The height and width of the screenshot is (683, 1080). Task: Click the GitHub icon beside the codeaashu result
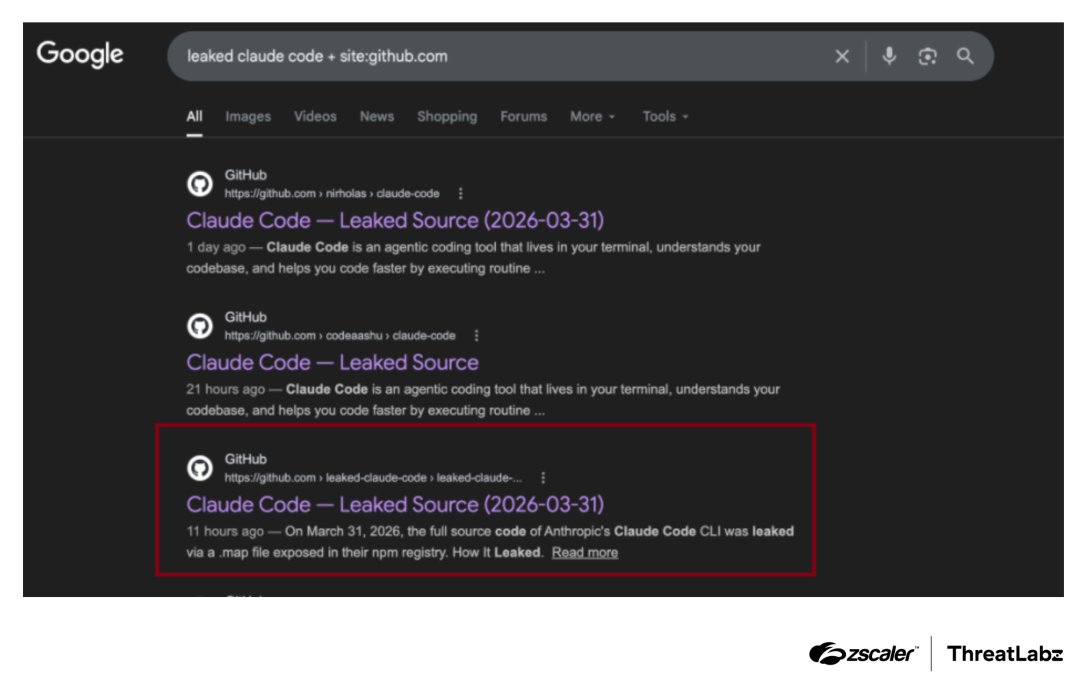200,327
